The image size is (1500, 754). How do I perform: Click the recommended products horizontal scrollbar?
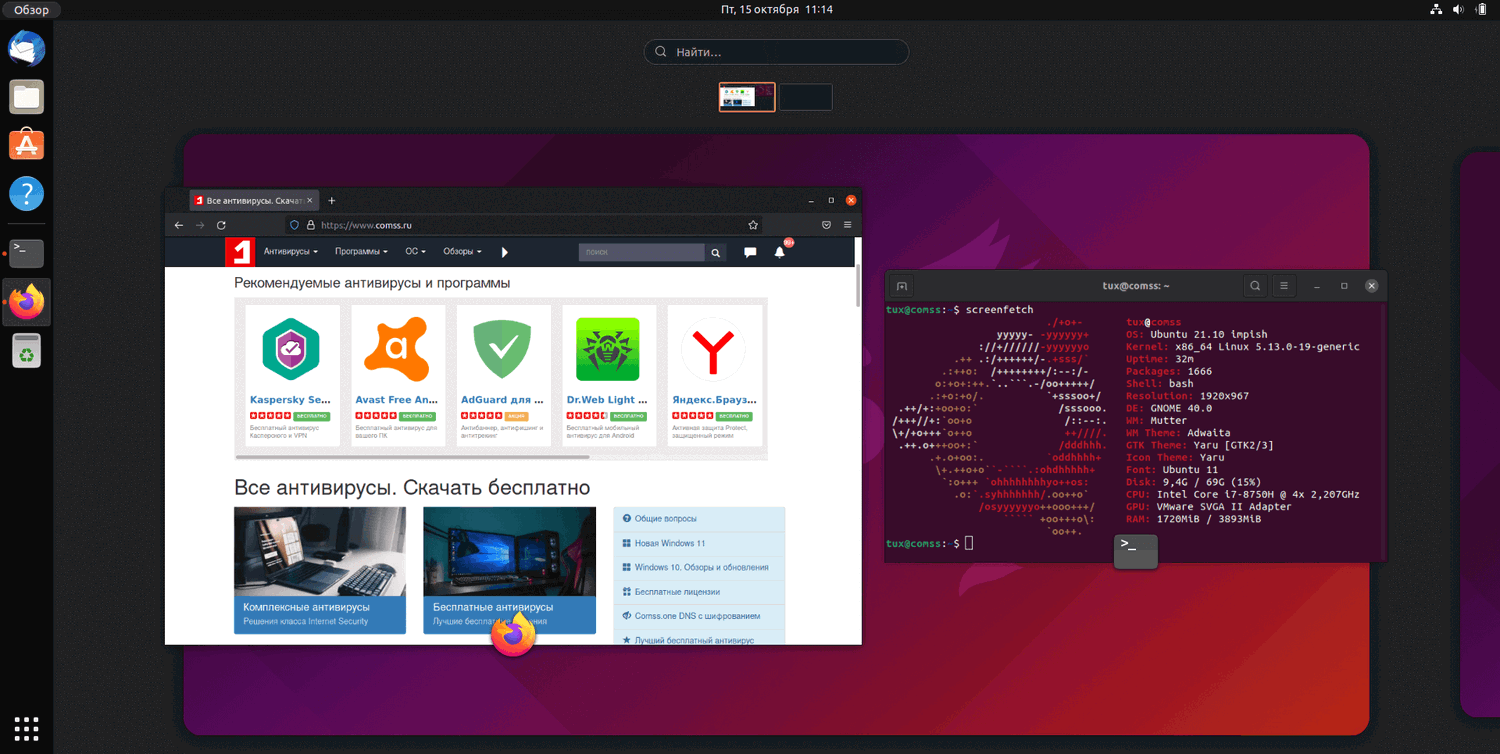pos(412,457)
